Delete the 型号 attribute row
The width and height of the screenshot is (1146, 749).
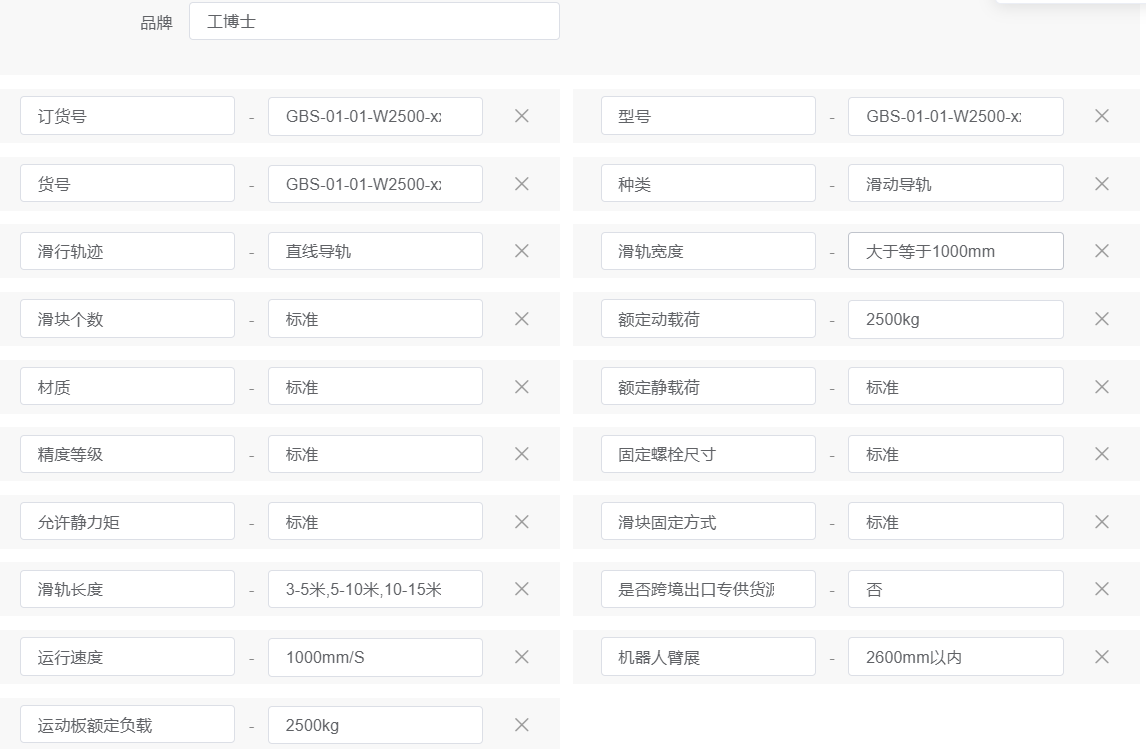tap(1101, 116)
